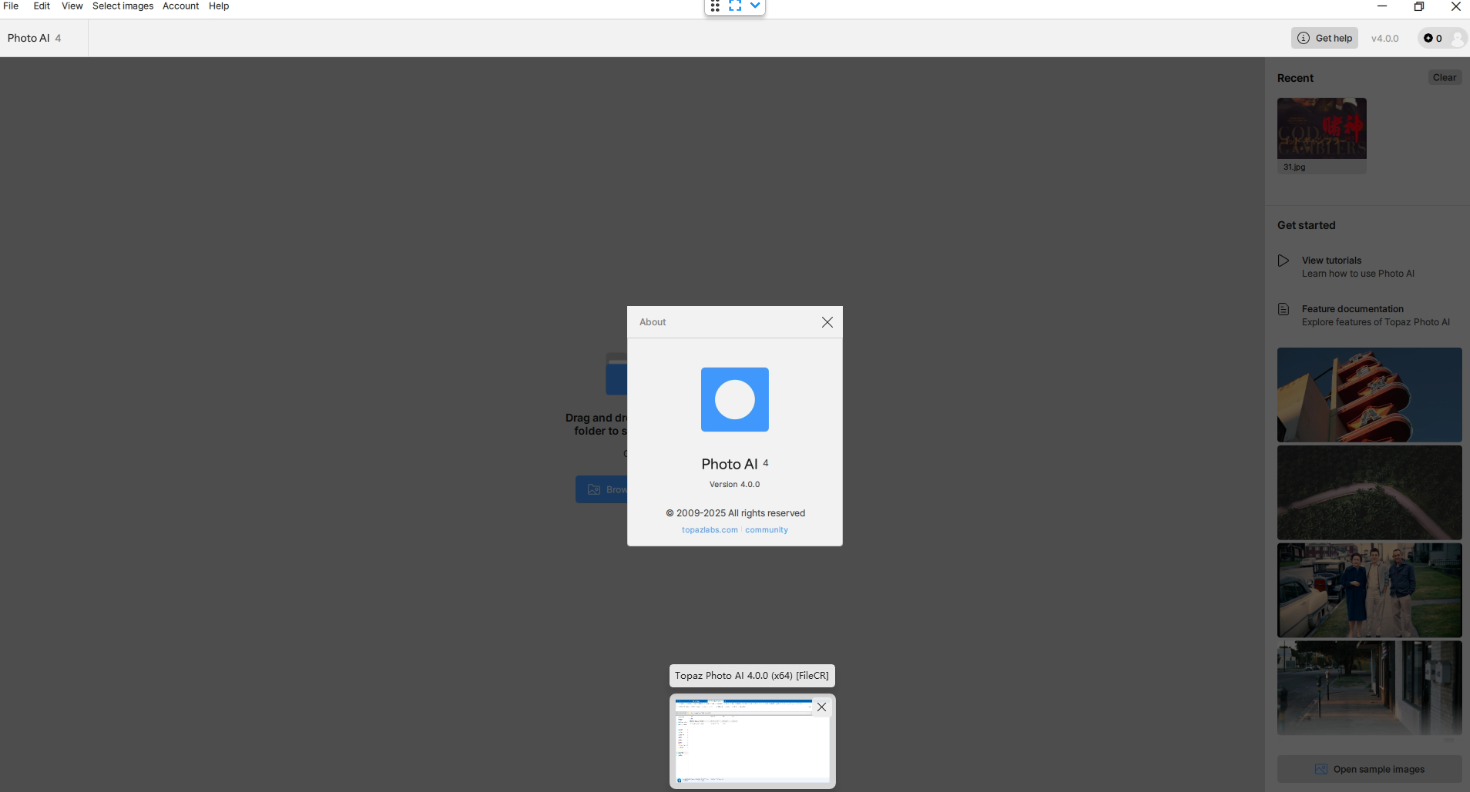
Task: Click the 'Get started' heading
Action: pos(1306,225)
